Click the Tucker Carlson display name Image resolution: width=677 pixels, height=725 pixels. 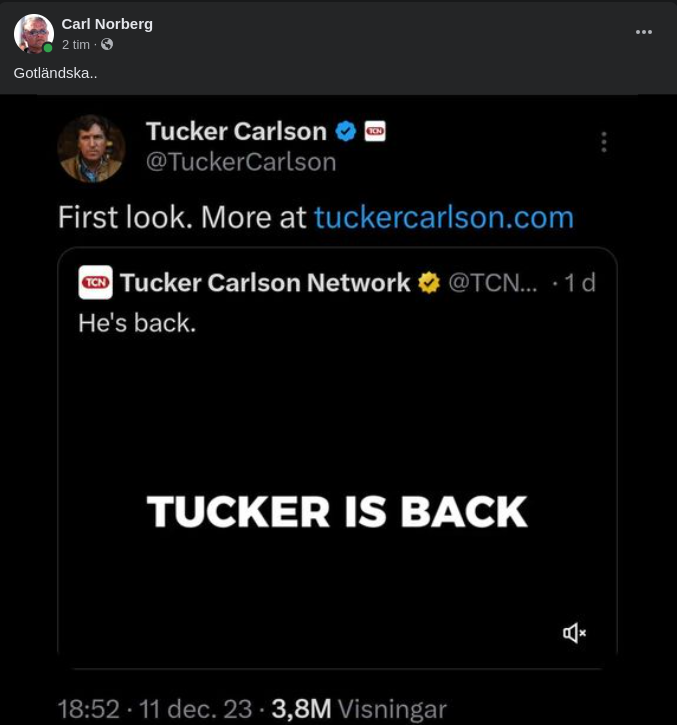[236, 131]
